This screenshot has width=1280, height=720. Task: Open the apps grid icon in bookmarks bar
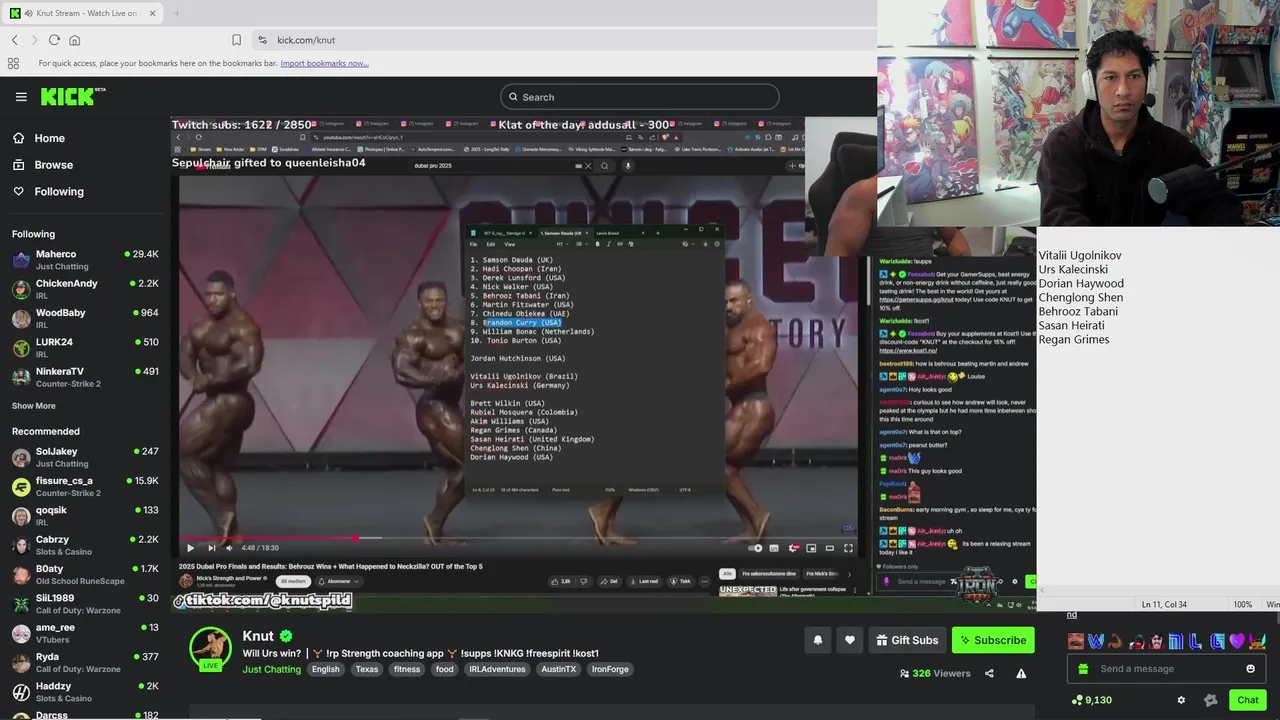click(13, 63)
